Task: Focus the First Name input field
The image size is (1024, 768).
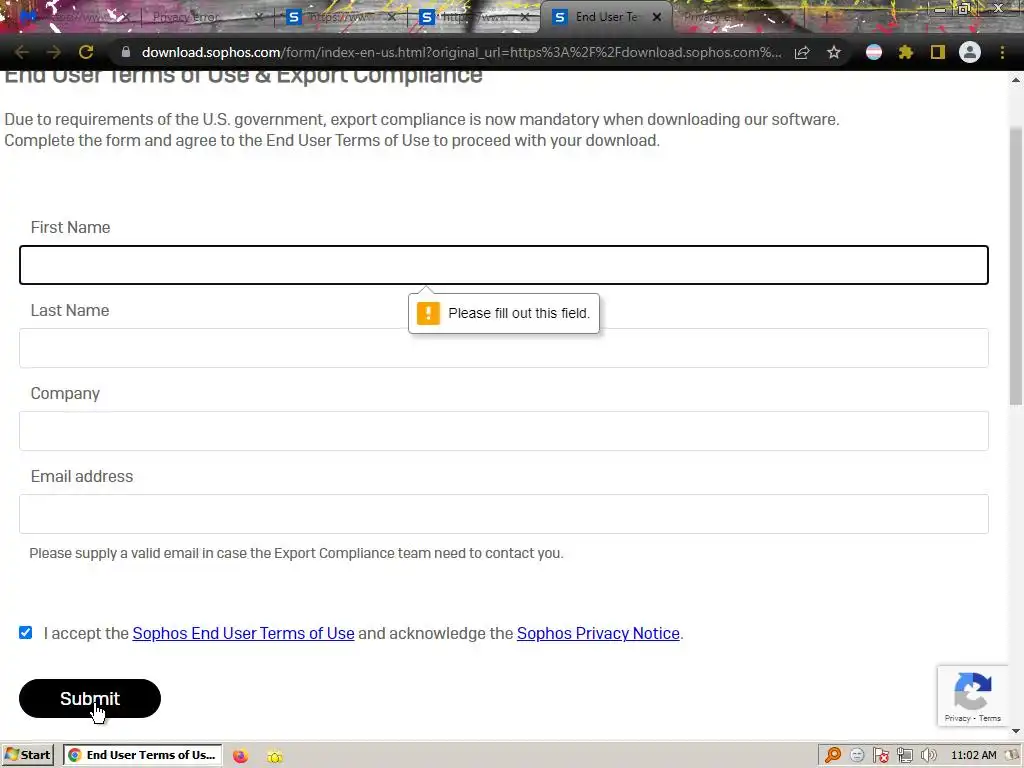Action: click(504, 265)
